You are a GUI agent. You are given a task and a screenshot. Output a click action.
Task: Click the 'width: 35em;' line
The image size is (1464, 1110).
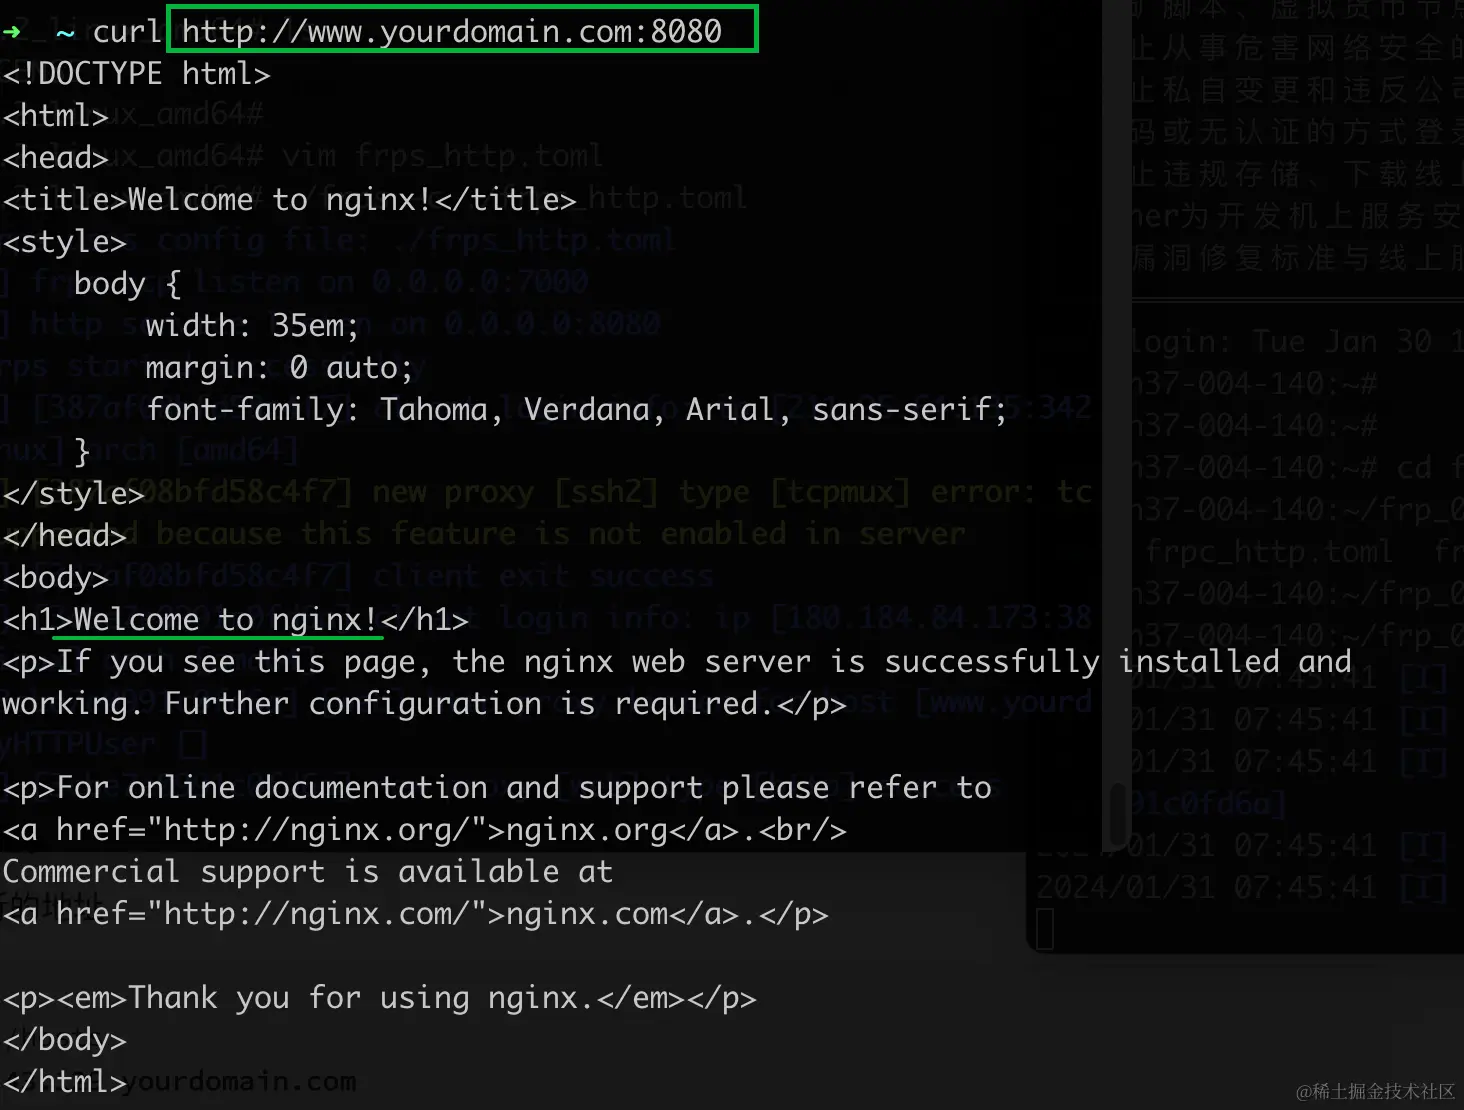[252, 326]
